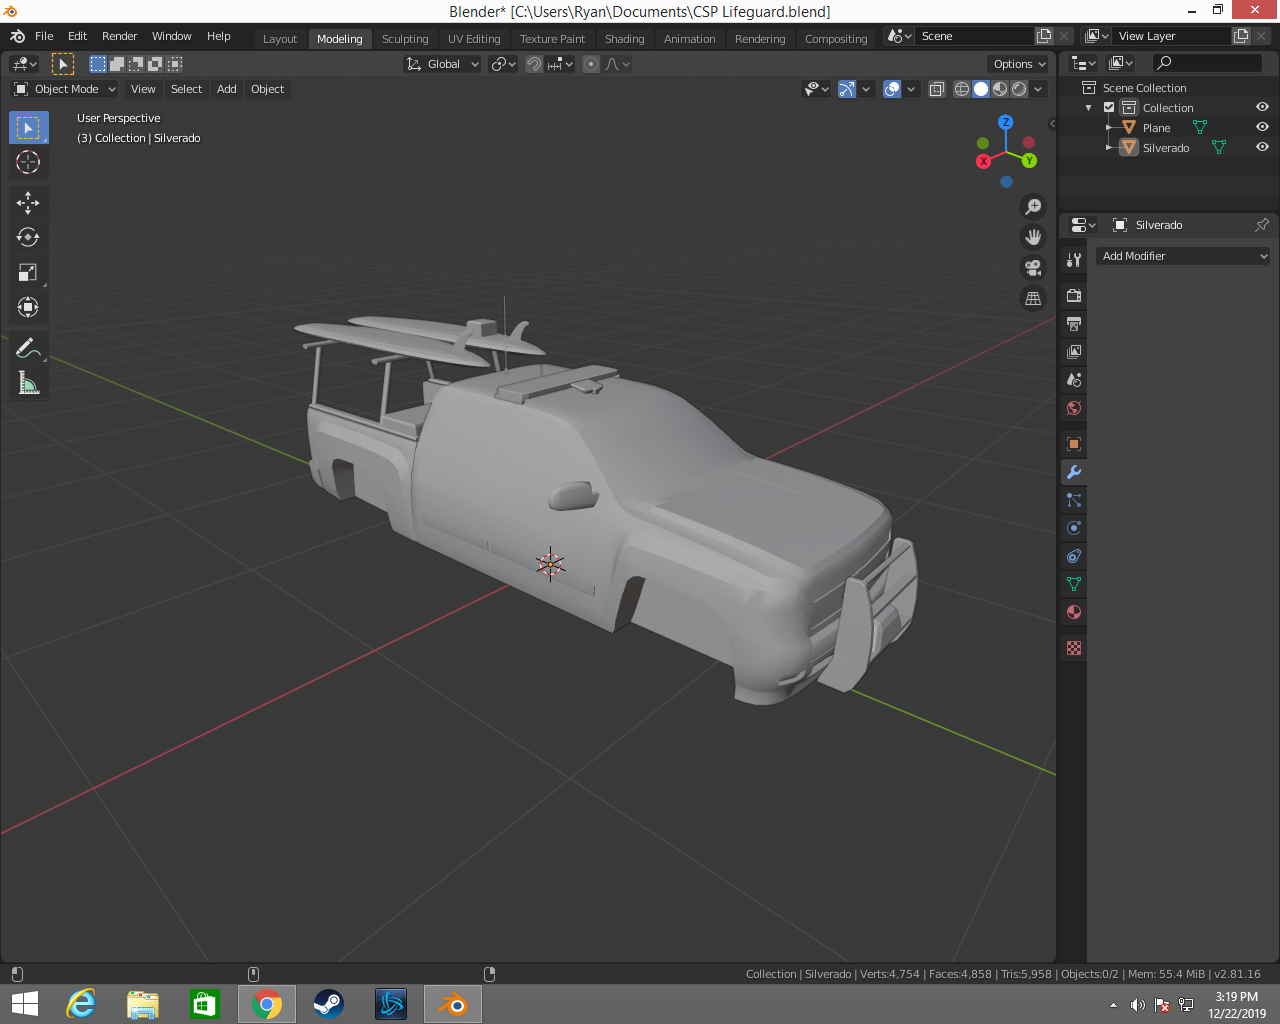1280x1024 pixels.
Task: Click the pan view hand icon
Action: tap(1033, 237)
